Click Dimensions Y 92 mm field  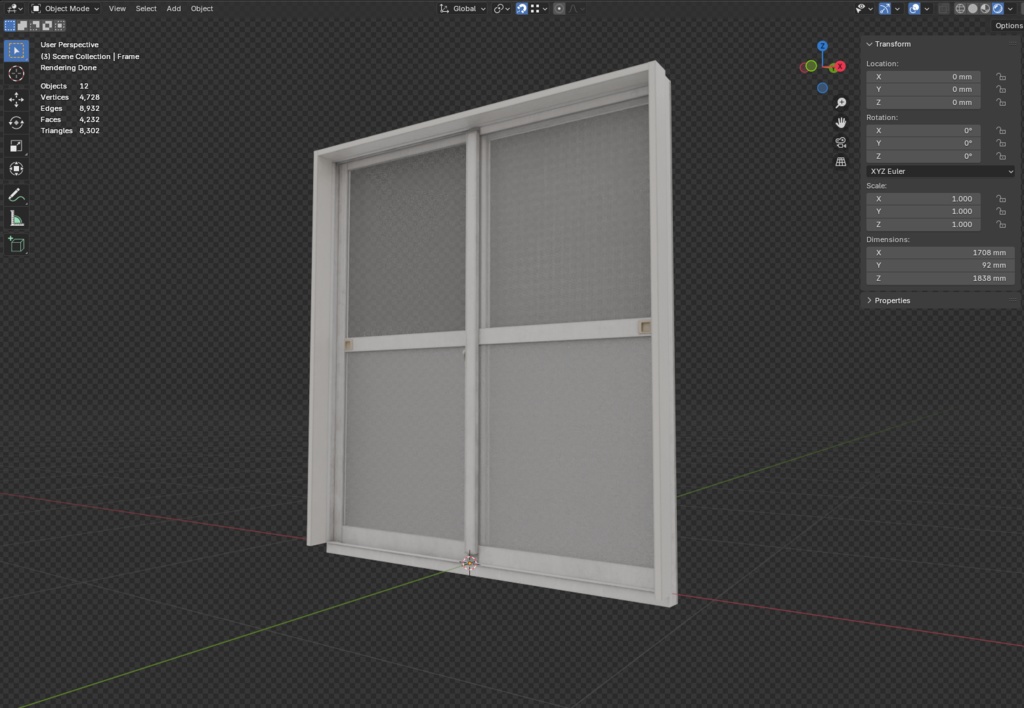(x=940, y=265)
